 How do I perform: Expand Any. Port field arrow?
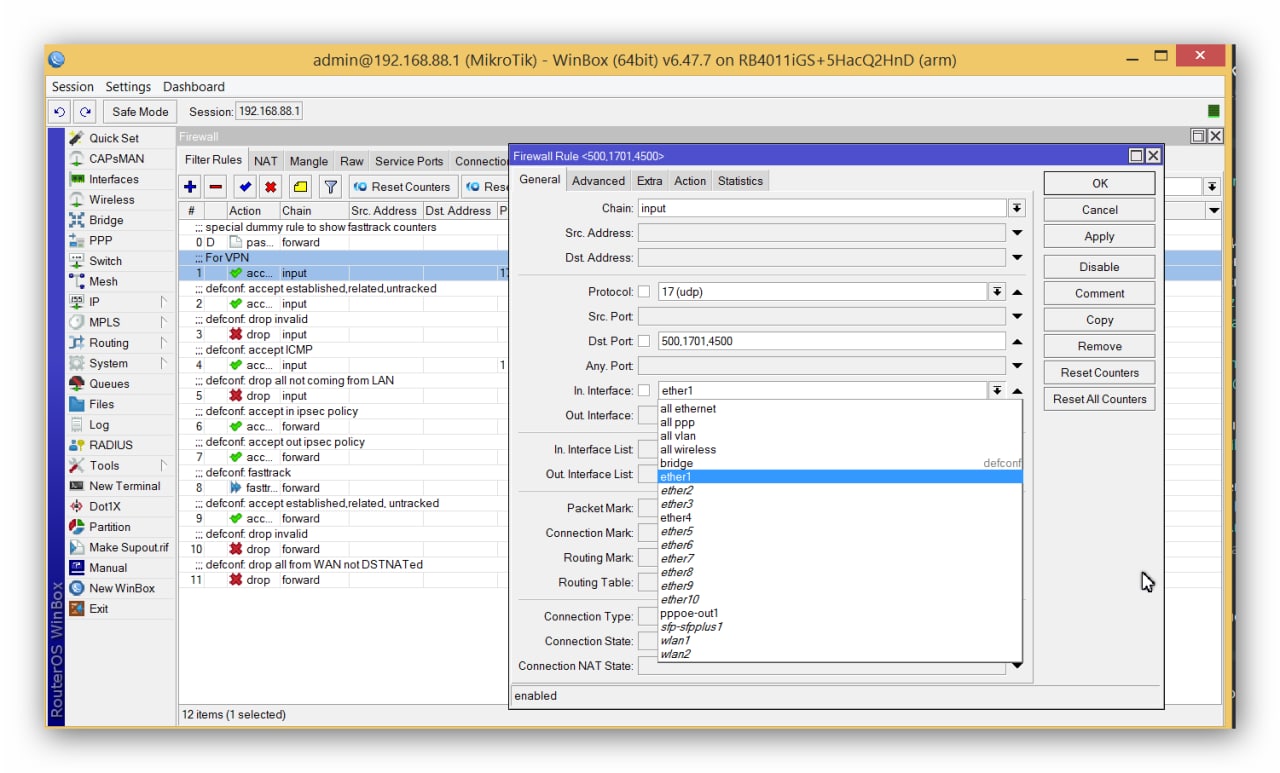(x=1017, y=366)
